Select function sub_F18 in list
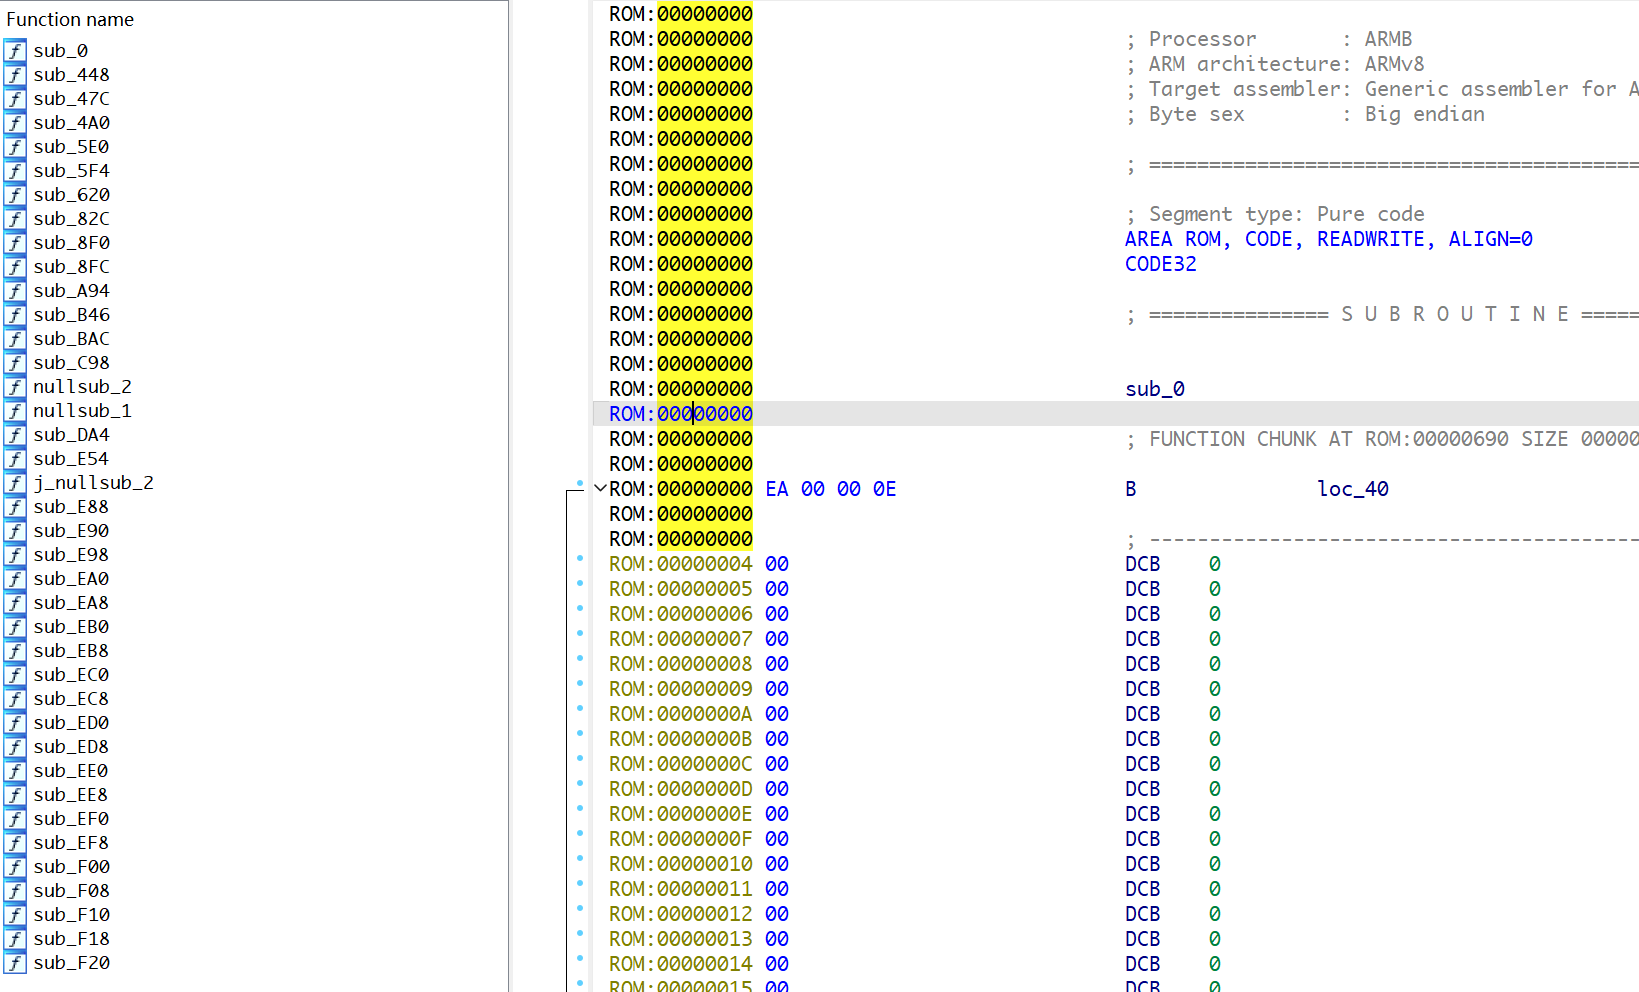Viewport: 1639px width, 992px height. (71, 939)
